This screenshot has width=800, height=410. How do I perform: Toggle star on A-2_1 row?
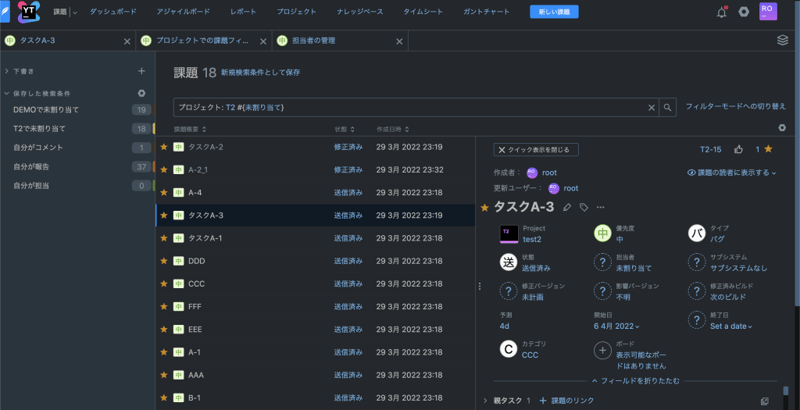(164, 170)
